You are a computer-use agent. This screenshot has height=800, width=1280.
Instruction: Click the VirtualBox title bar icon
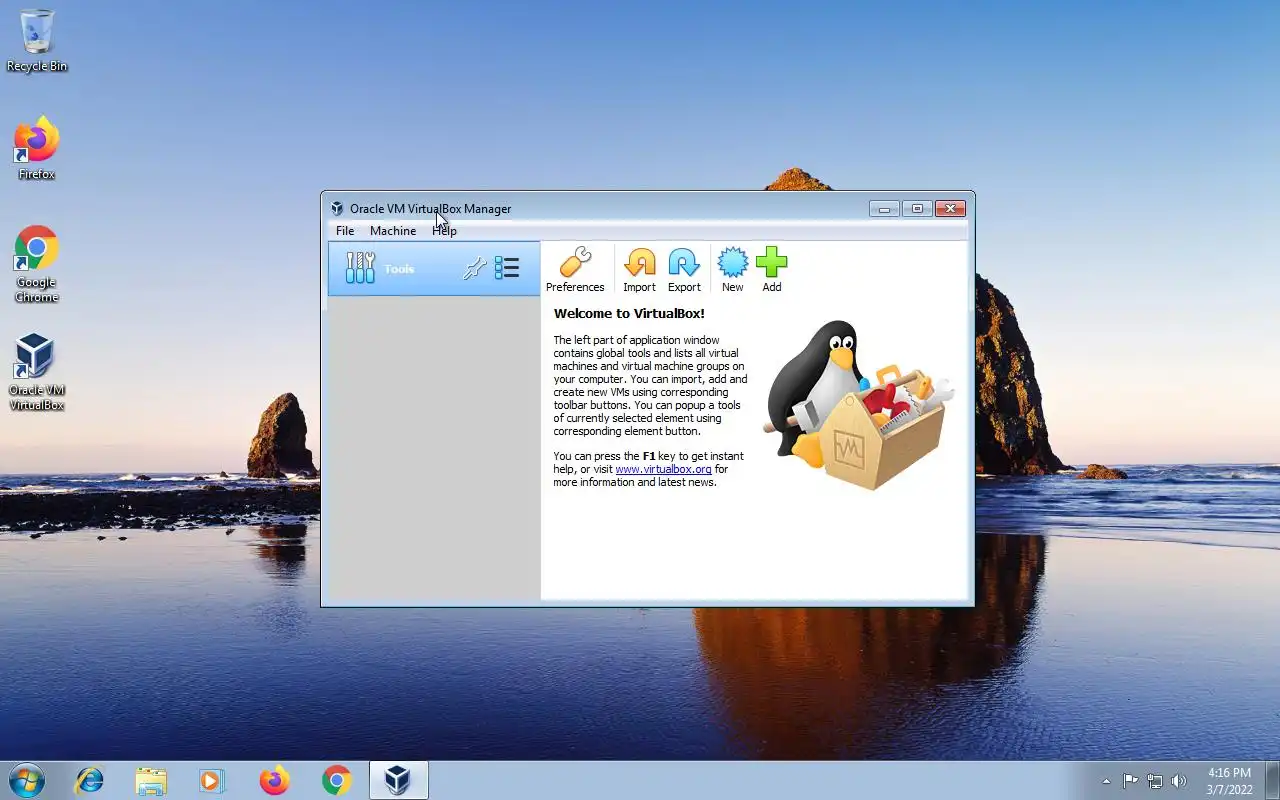pos(337,208)
